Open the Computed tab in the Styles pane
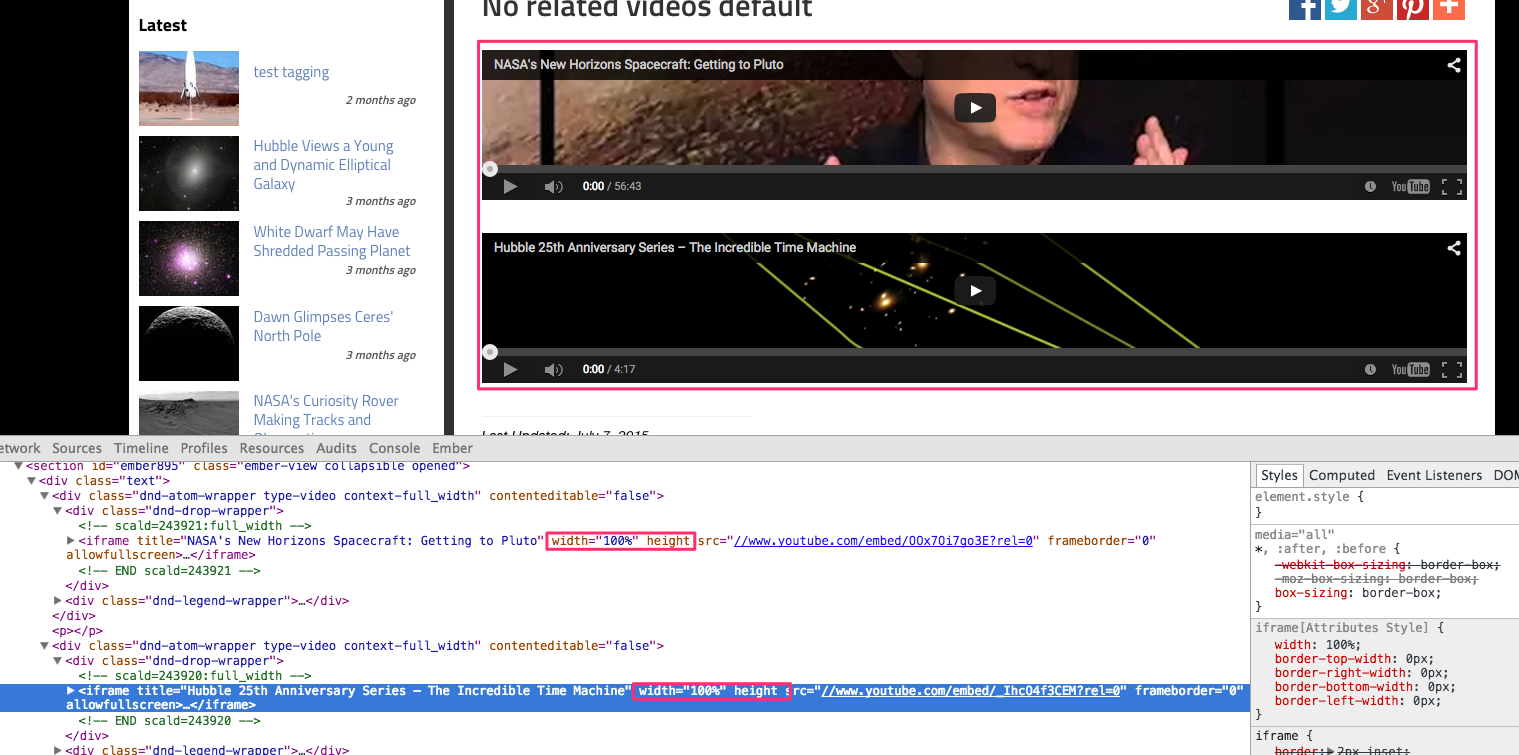Viewport: 1519px width, 755px height. coord(1342,474)
